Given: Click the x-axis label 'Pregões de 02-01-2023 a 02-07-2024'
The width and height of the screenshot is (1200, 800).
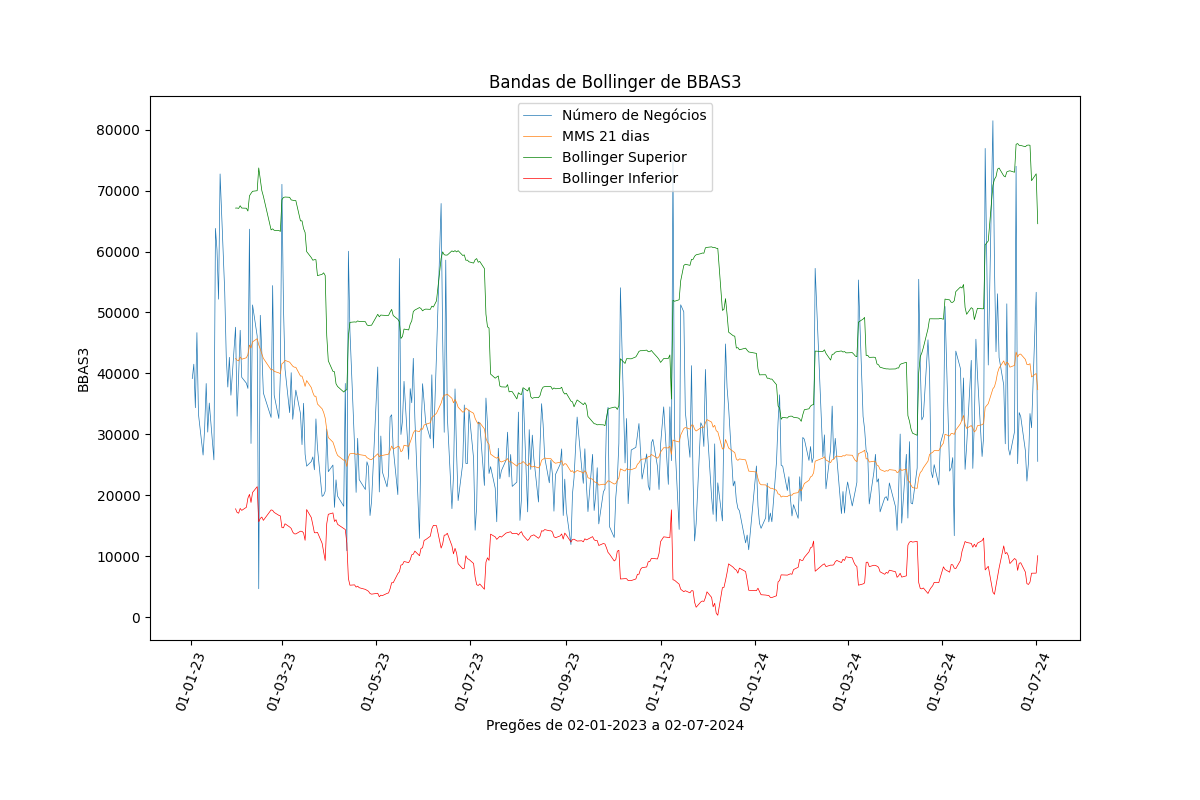Looking at the screenshot, I should [615, 725].
